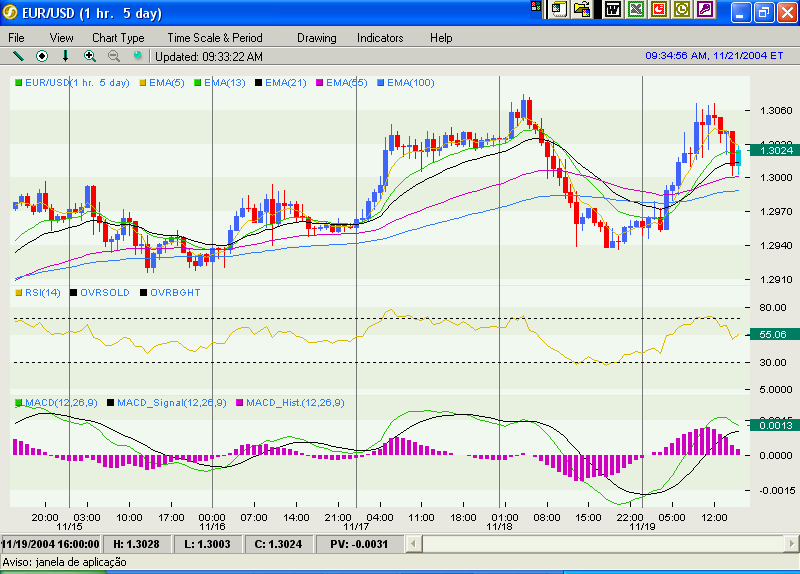Viewport: 800px width, 574px height.
Task: Open the Help menu
Action: 441,38
